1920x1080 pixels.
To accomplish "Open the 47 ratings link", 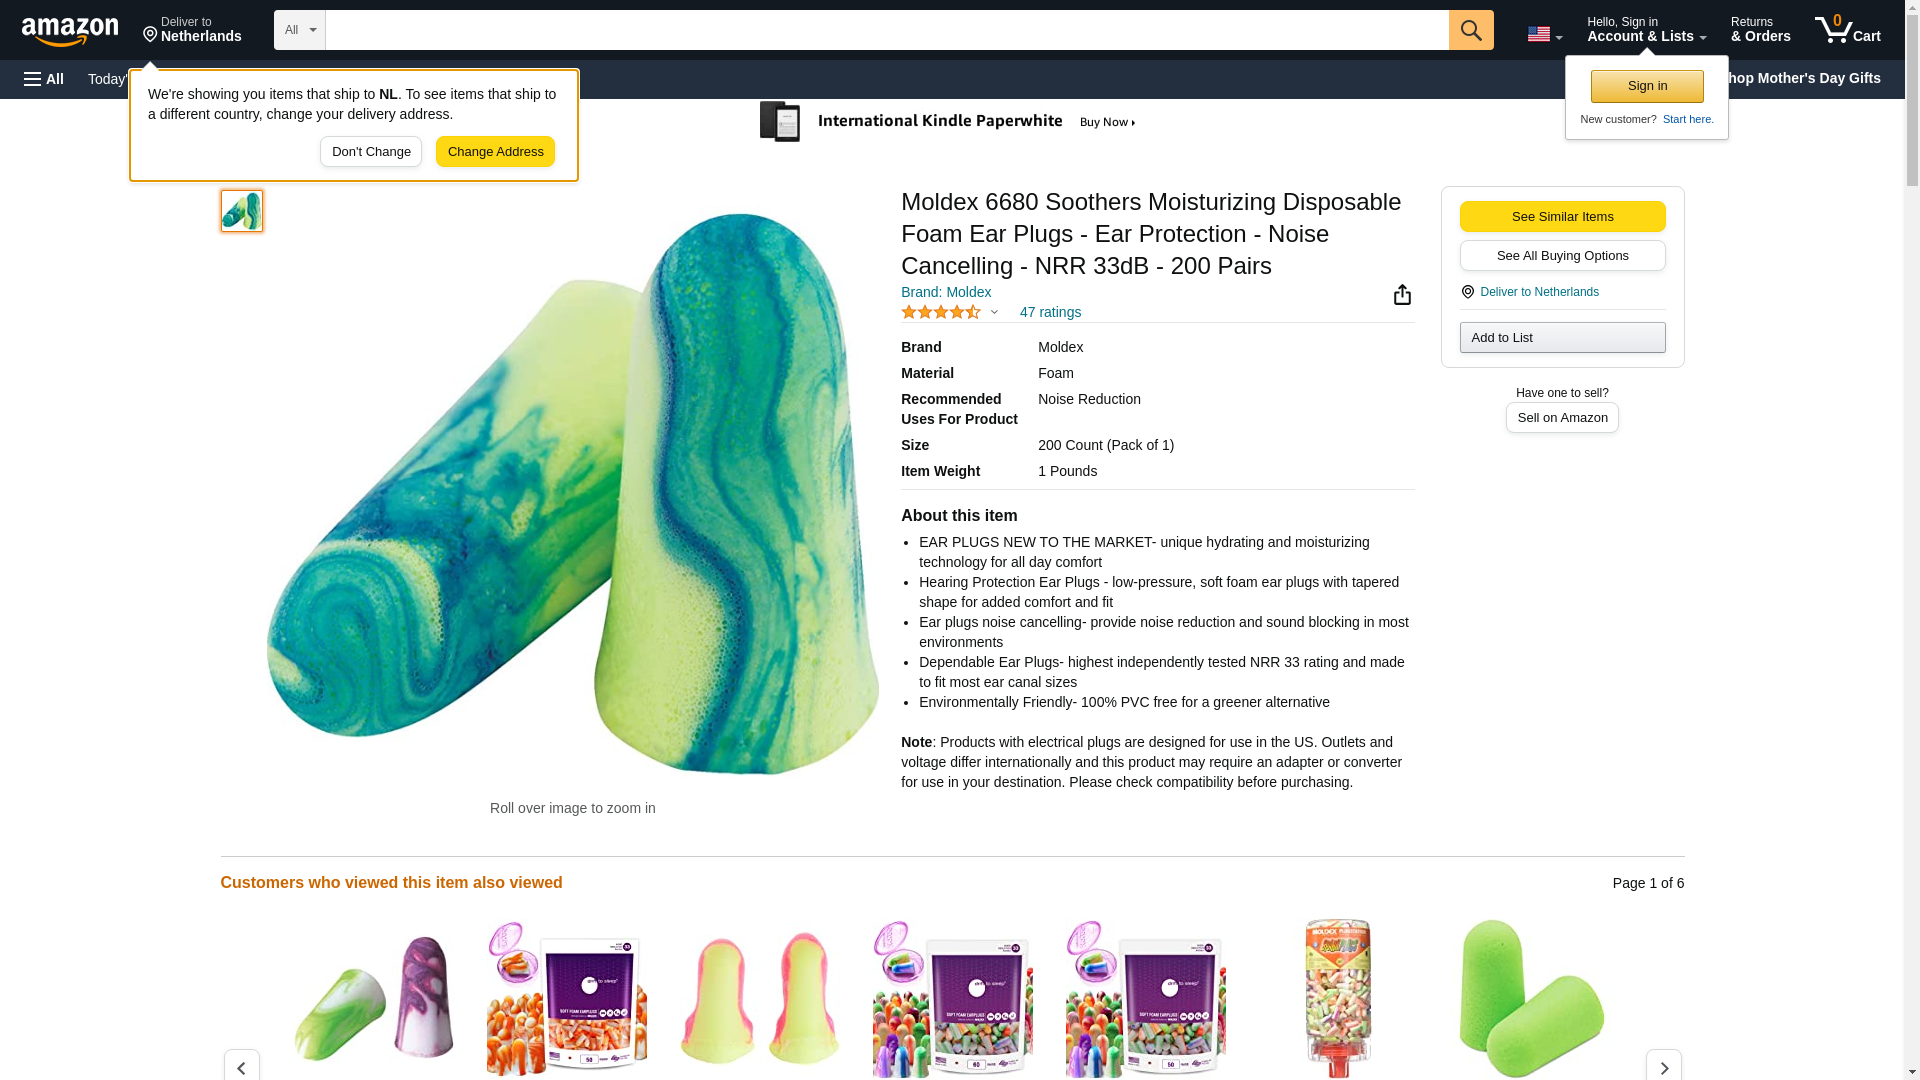I will coord(1050,312).
